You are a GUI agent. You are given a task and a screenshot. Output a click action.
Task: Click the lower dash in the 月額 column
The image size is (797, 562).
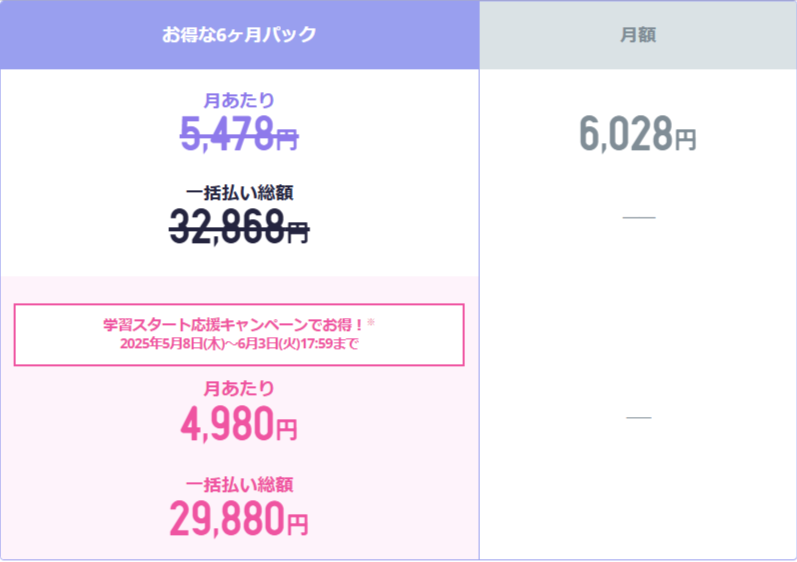639,418
